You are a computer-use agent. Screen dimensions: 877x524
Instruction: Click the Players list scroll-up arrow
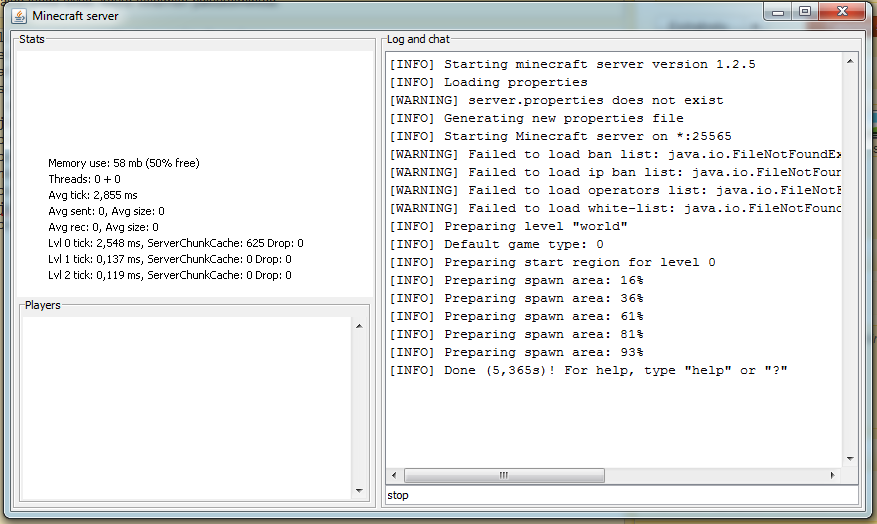(x=359, y=326)
